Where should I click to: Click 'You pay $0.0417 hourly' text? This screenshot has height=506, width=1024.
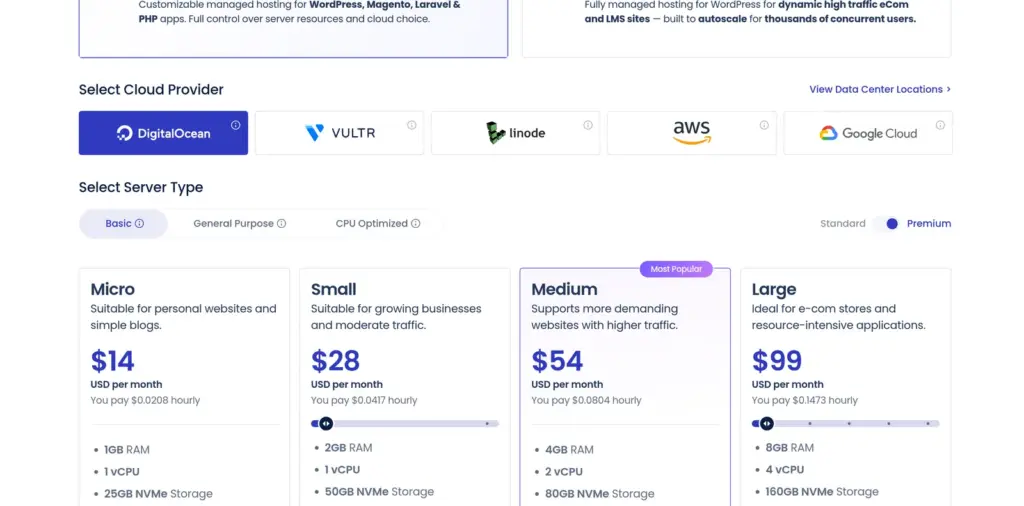pyautogui.click(x=364, y=400)
